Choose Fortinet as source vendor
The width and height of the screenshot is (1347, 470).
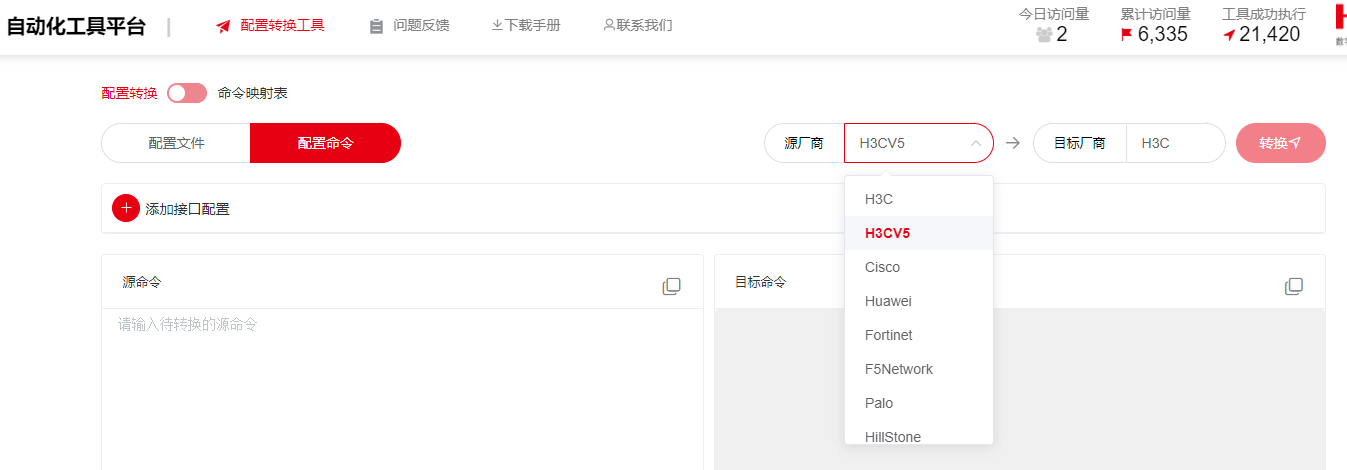pos(919,335)
